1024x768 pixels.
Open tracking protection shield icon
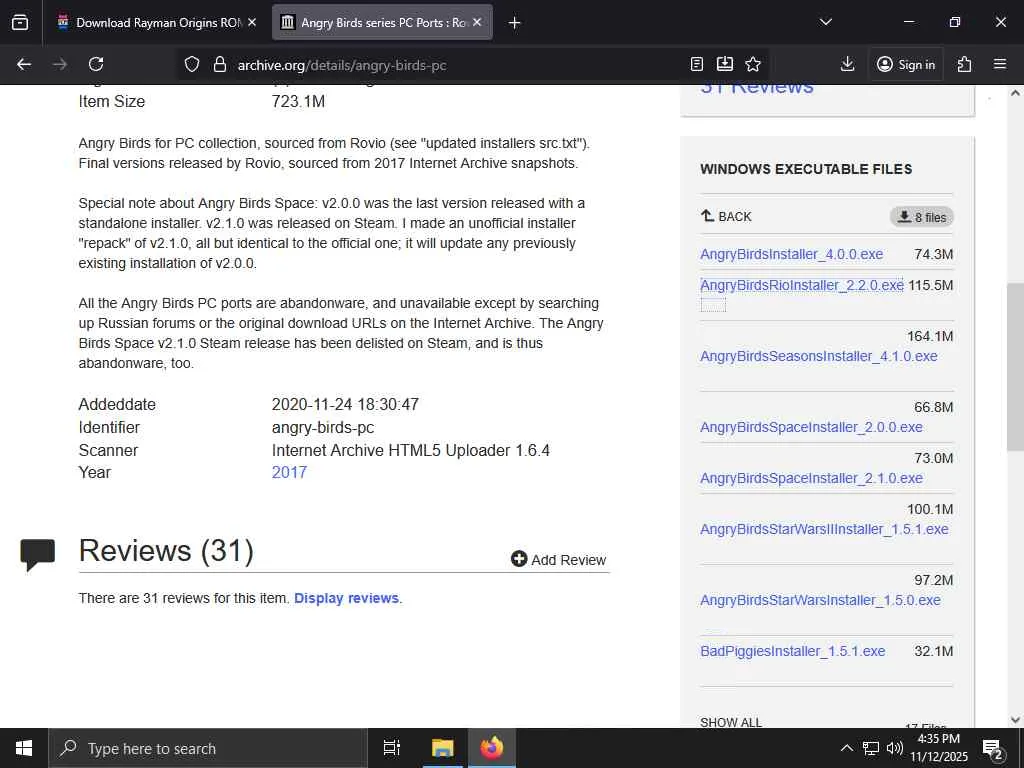191,64
